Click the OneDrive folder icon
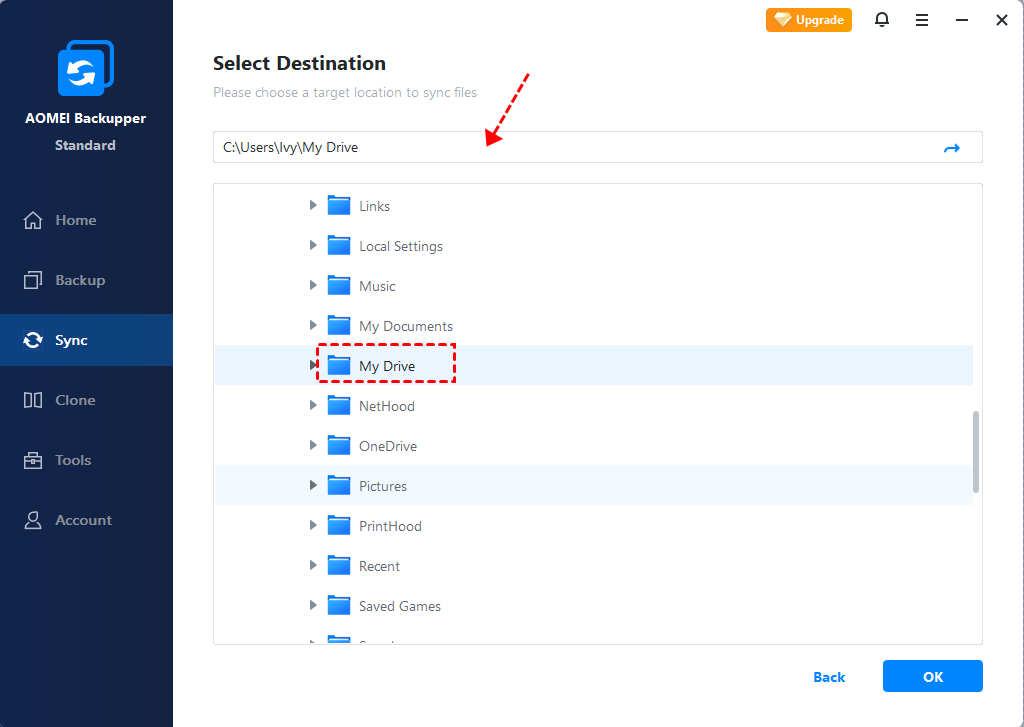The image size is (1024, 727). (x=339, y=446)
